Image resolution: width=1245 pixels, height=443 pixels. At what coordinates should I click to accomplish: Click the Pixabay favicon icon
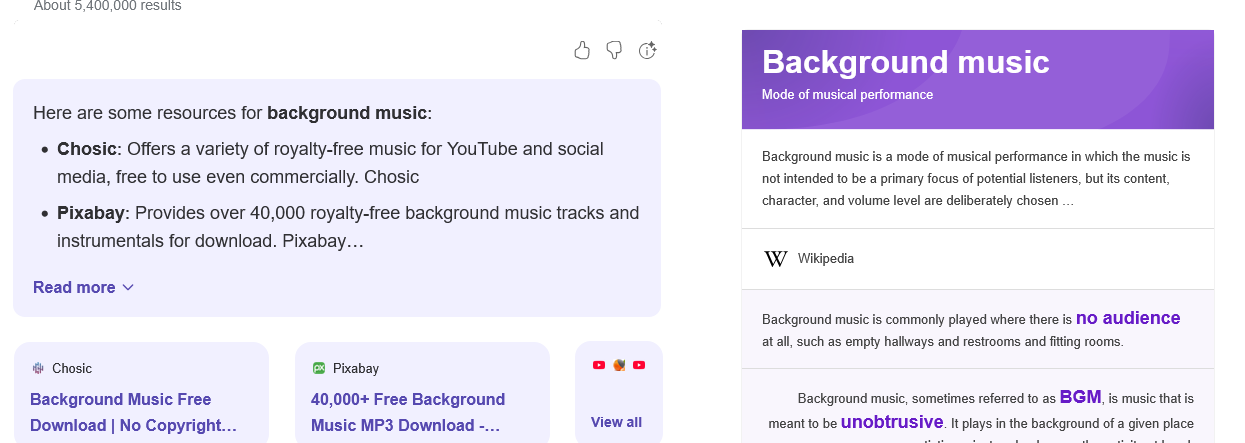point(319,368)
